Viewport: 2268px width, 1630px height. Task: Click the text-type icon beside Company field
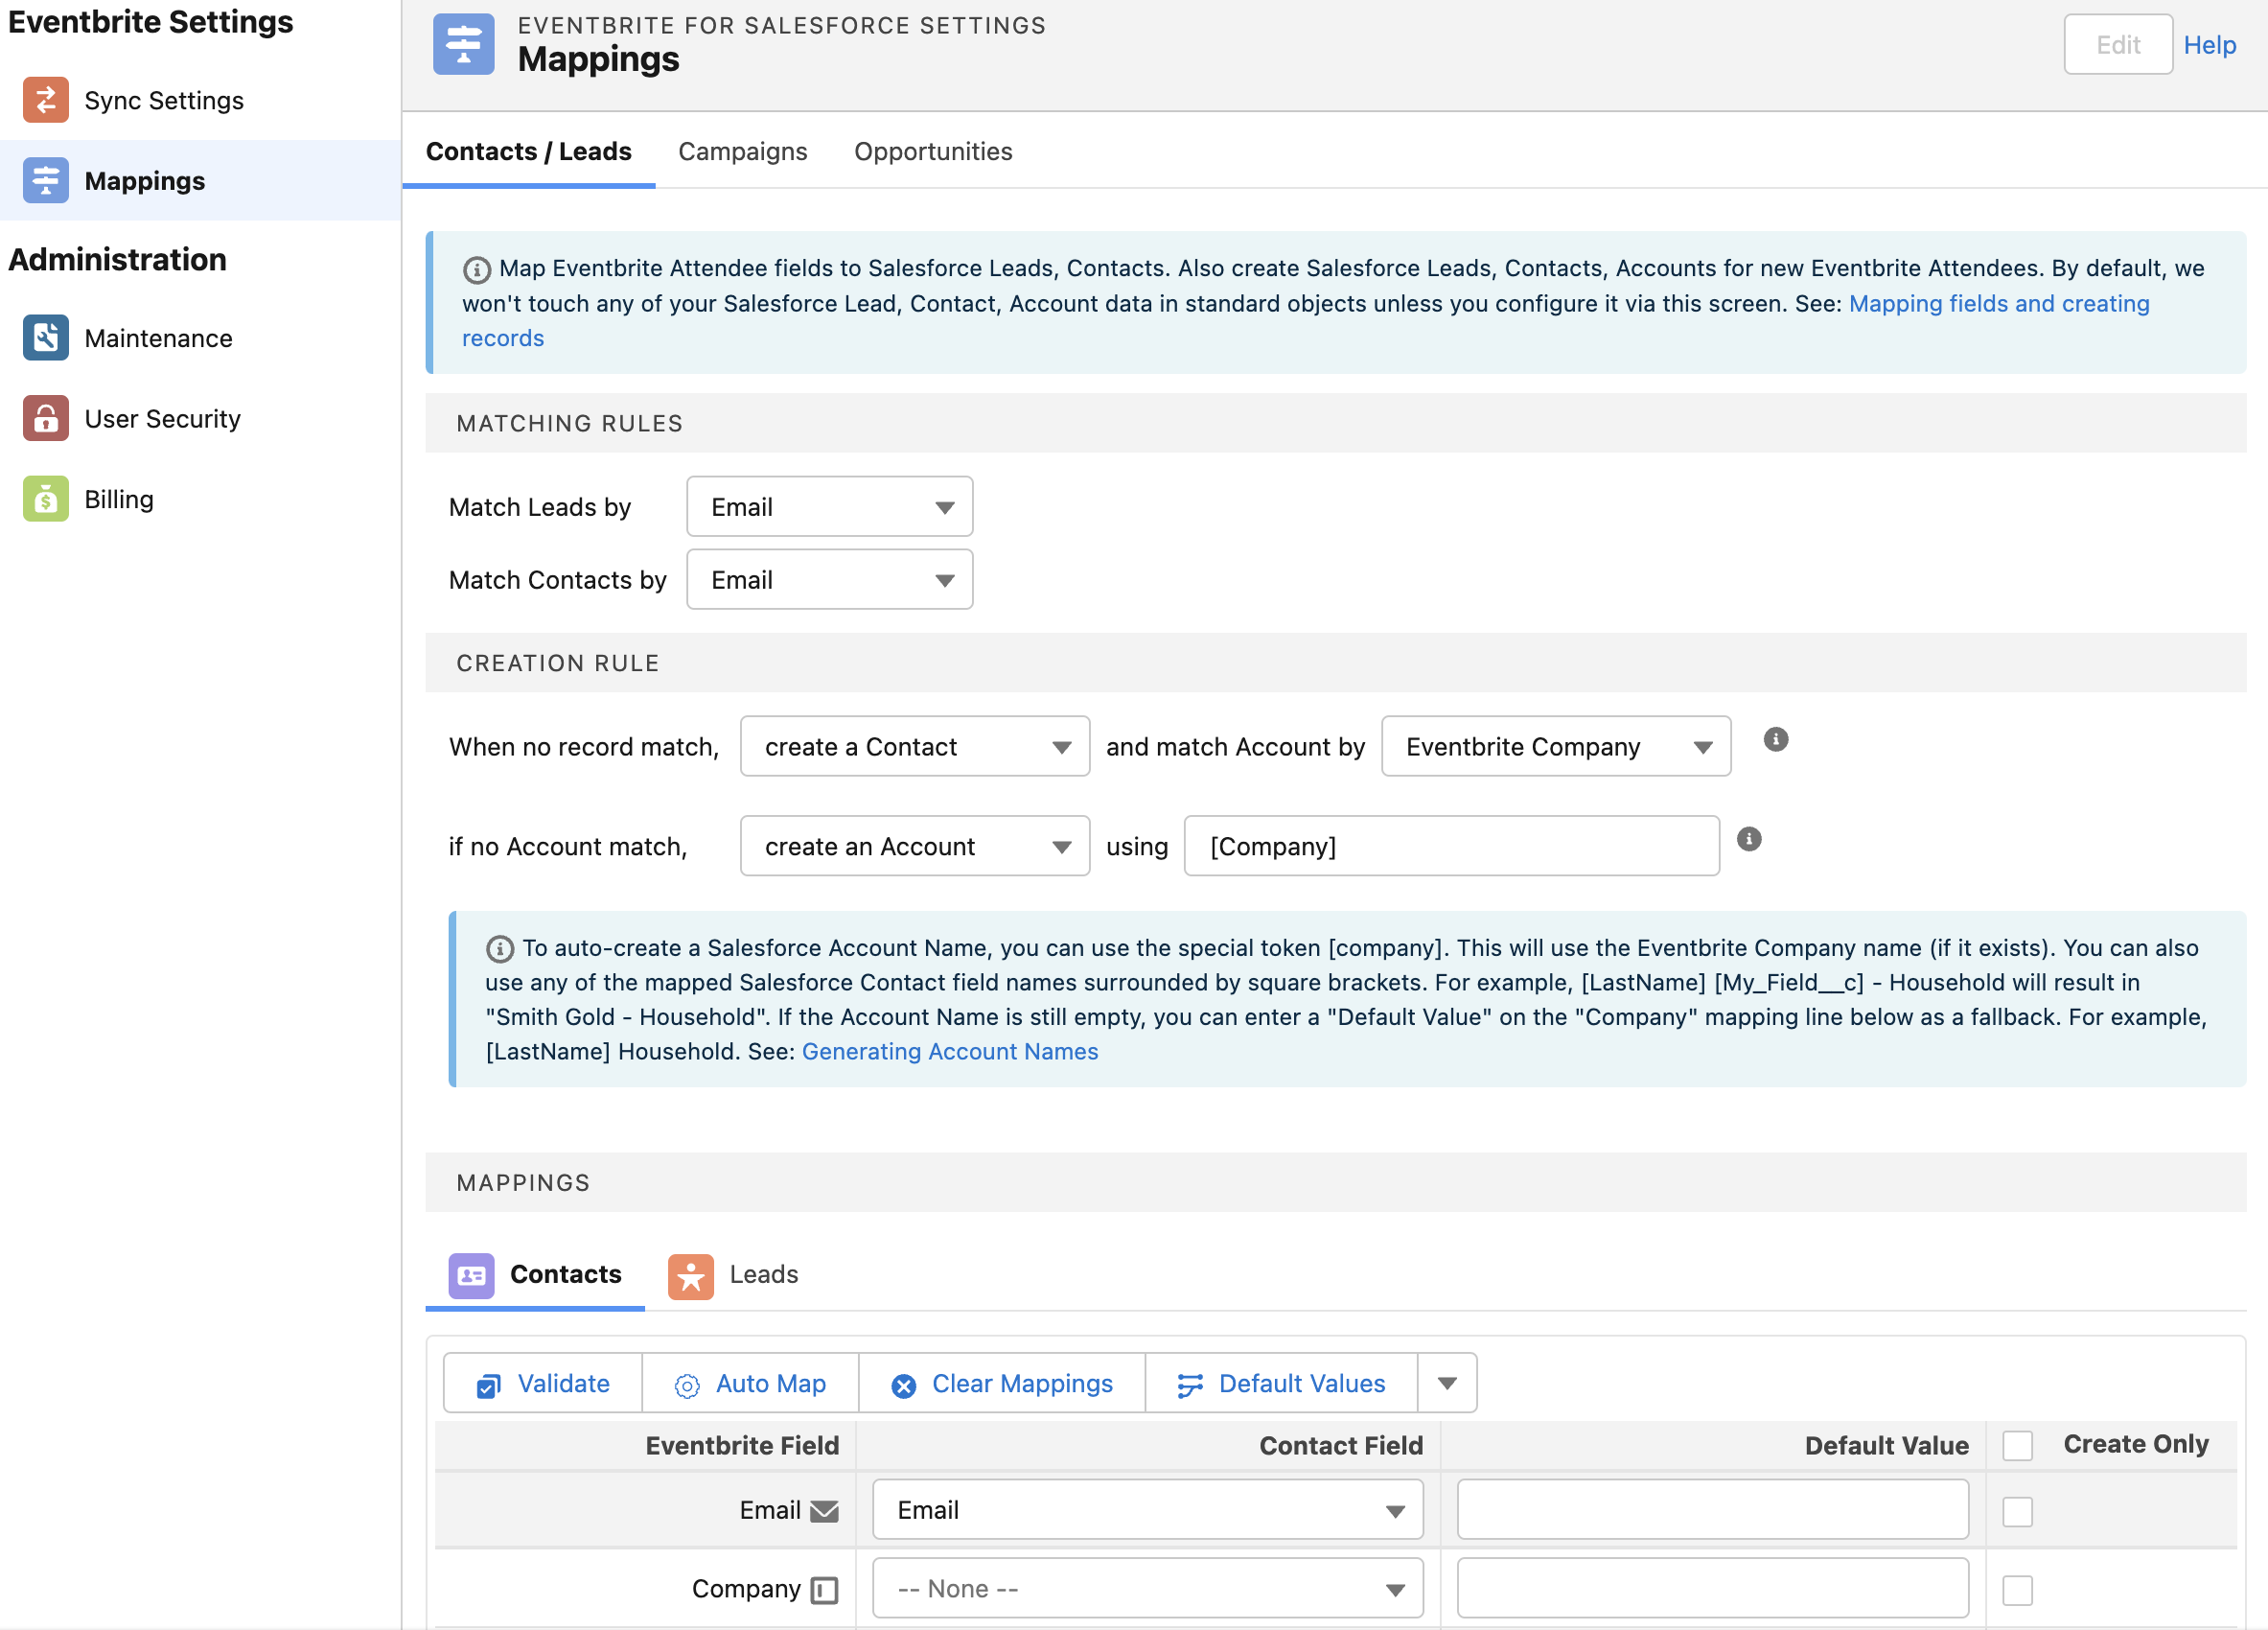[824, 1589]
